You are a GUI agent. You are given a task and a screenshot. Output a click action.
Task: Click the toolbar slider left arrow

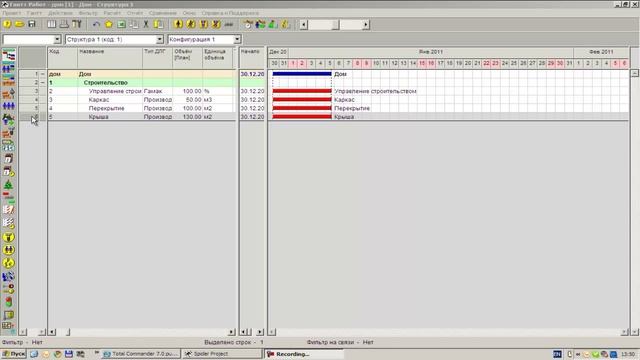click(x=303, y=24)
